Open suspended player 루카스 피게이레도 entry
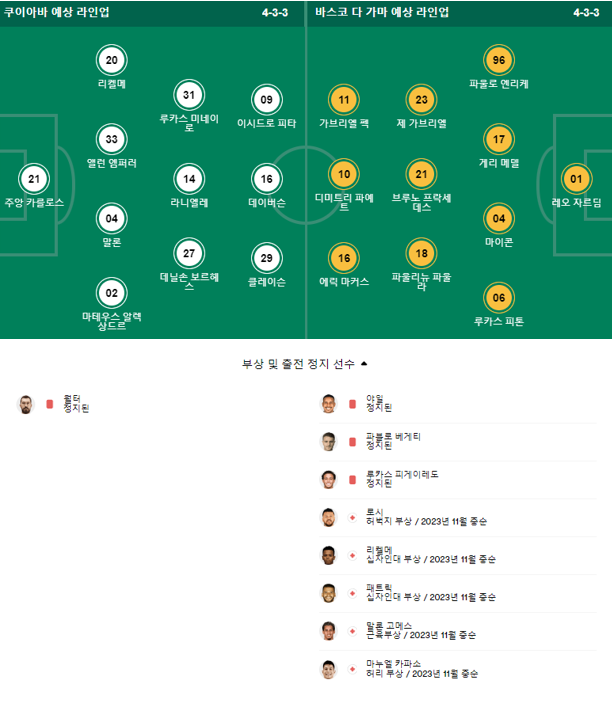This screenshot has height=720, width=613. coord(458,479)
